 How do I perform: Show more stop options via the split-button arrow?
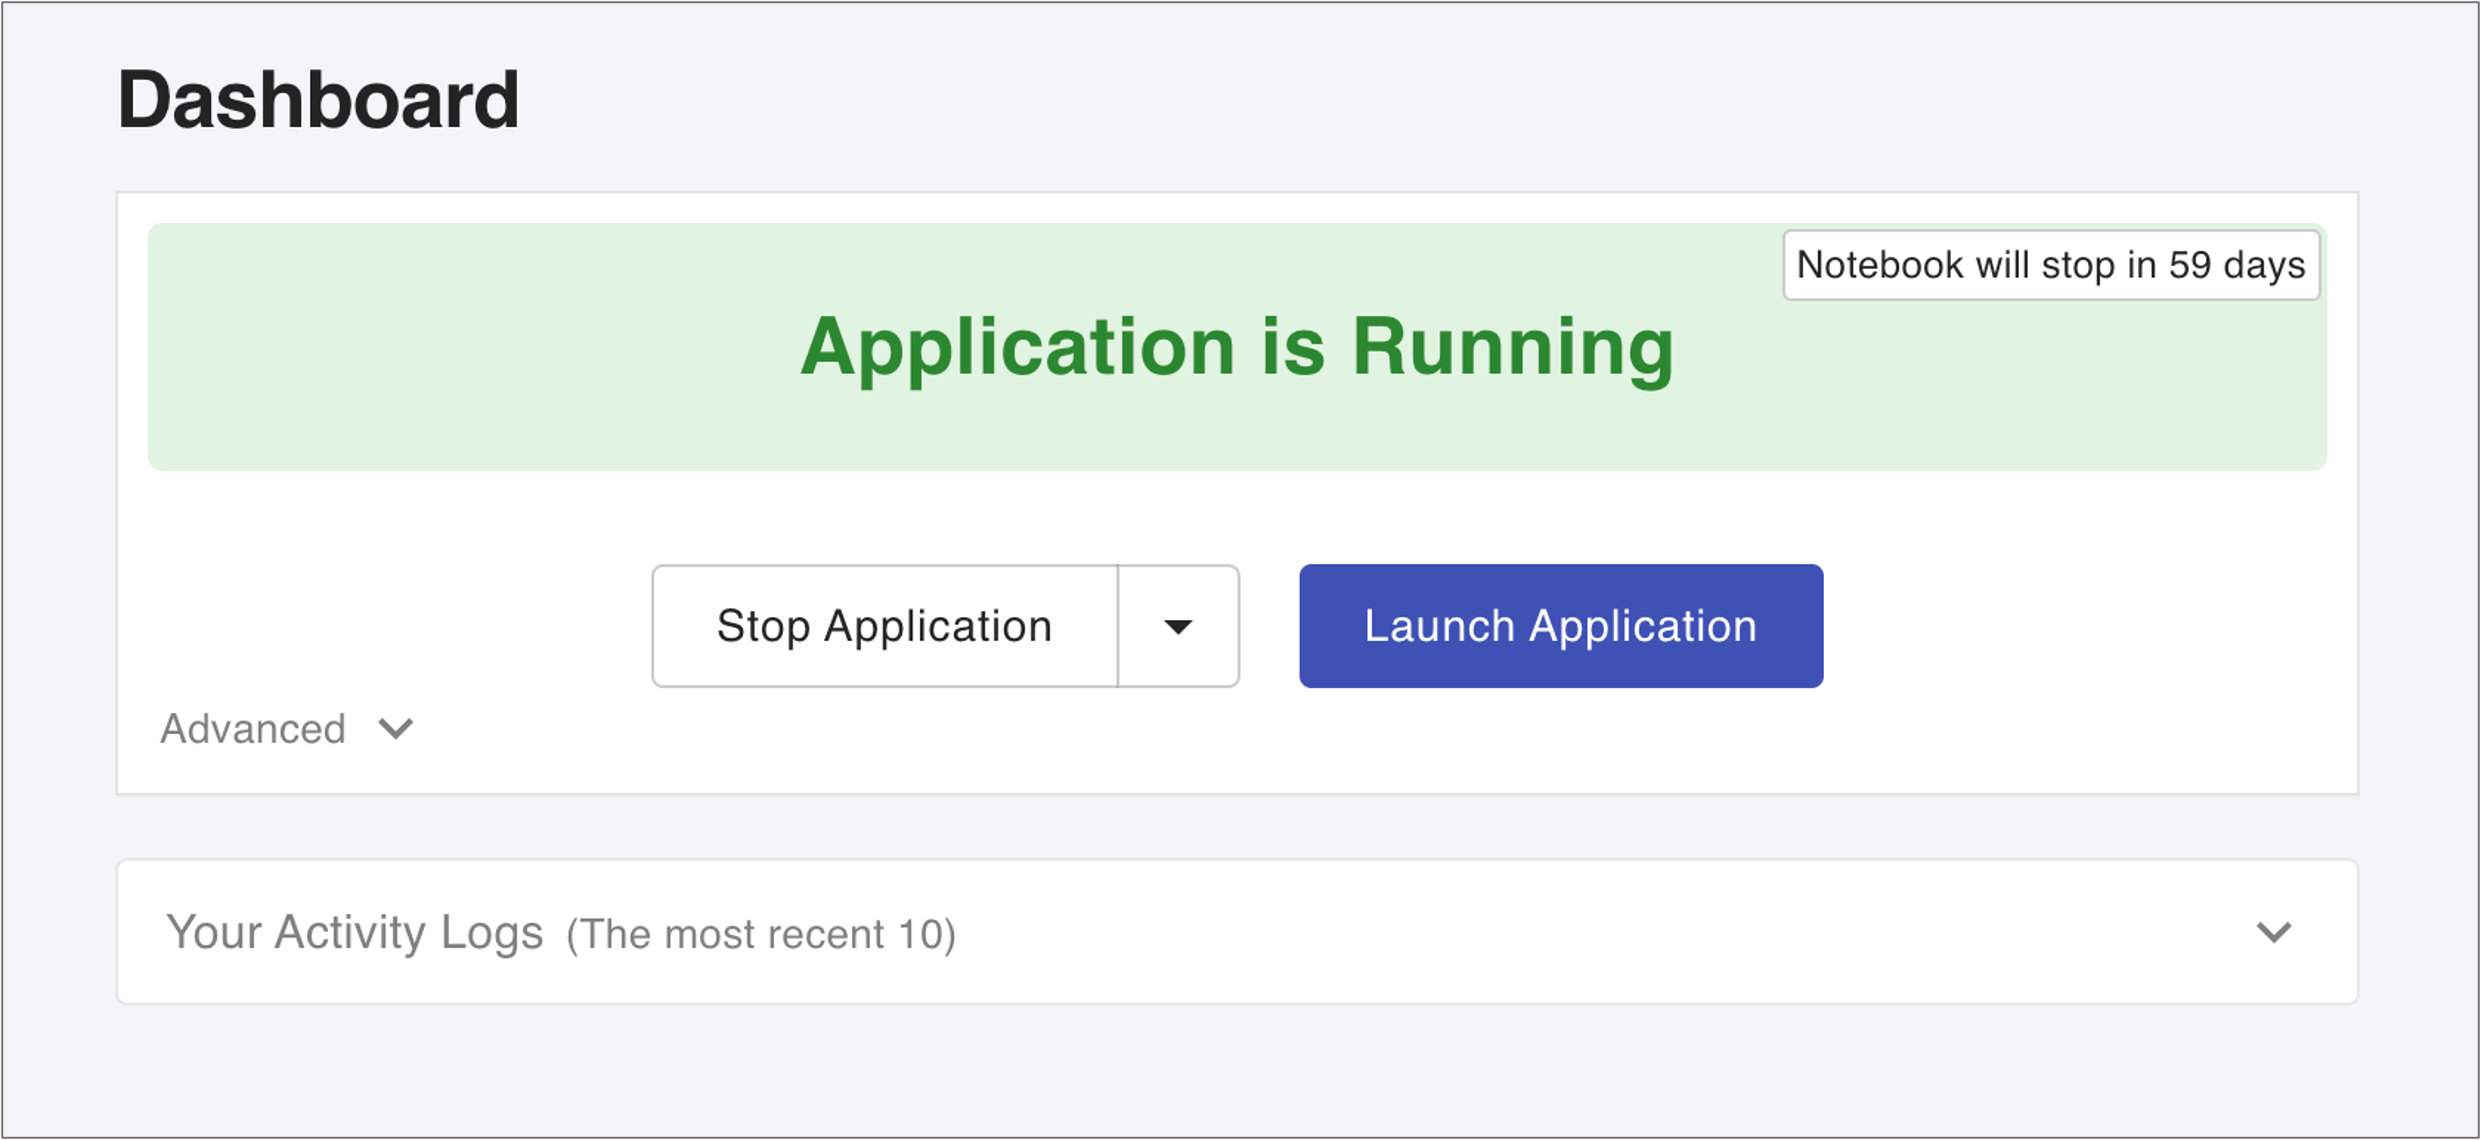click(x=1178, y=626)
